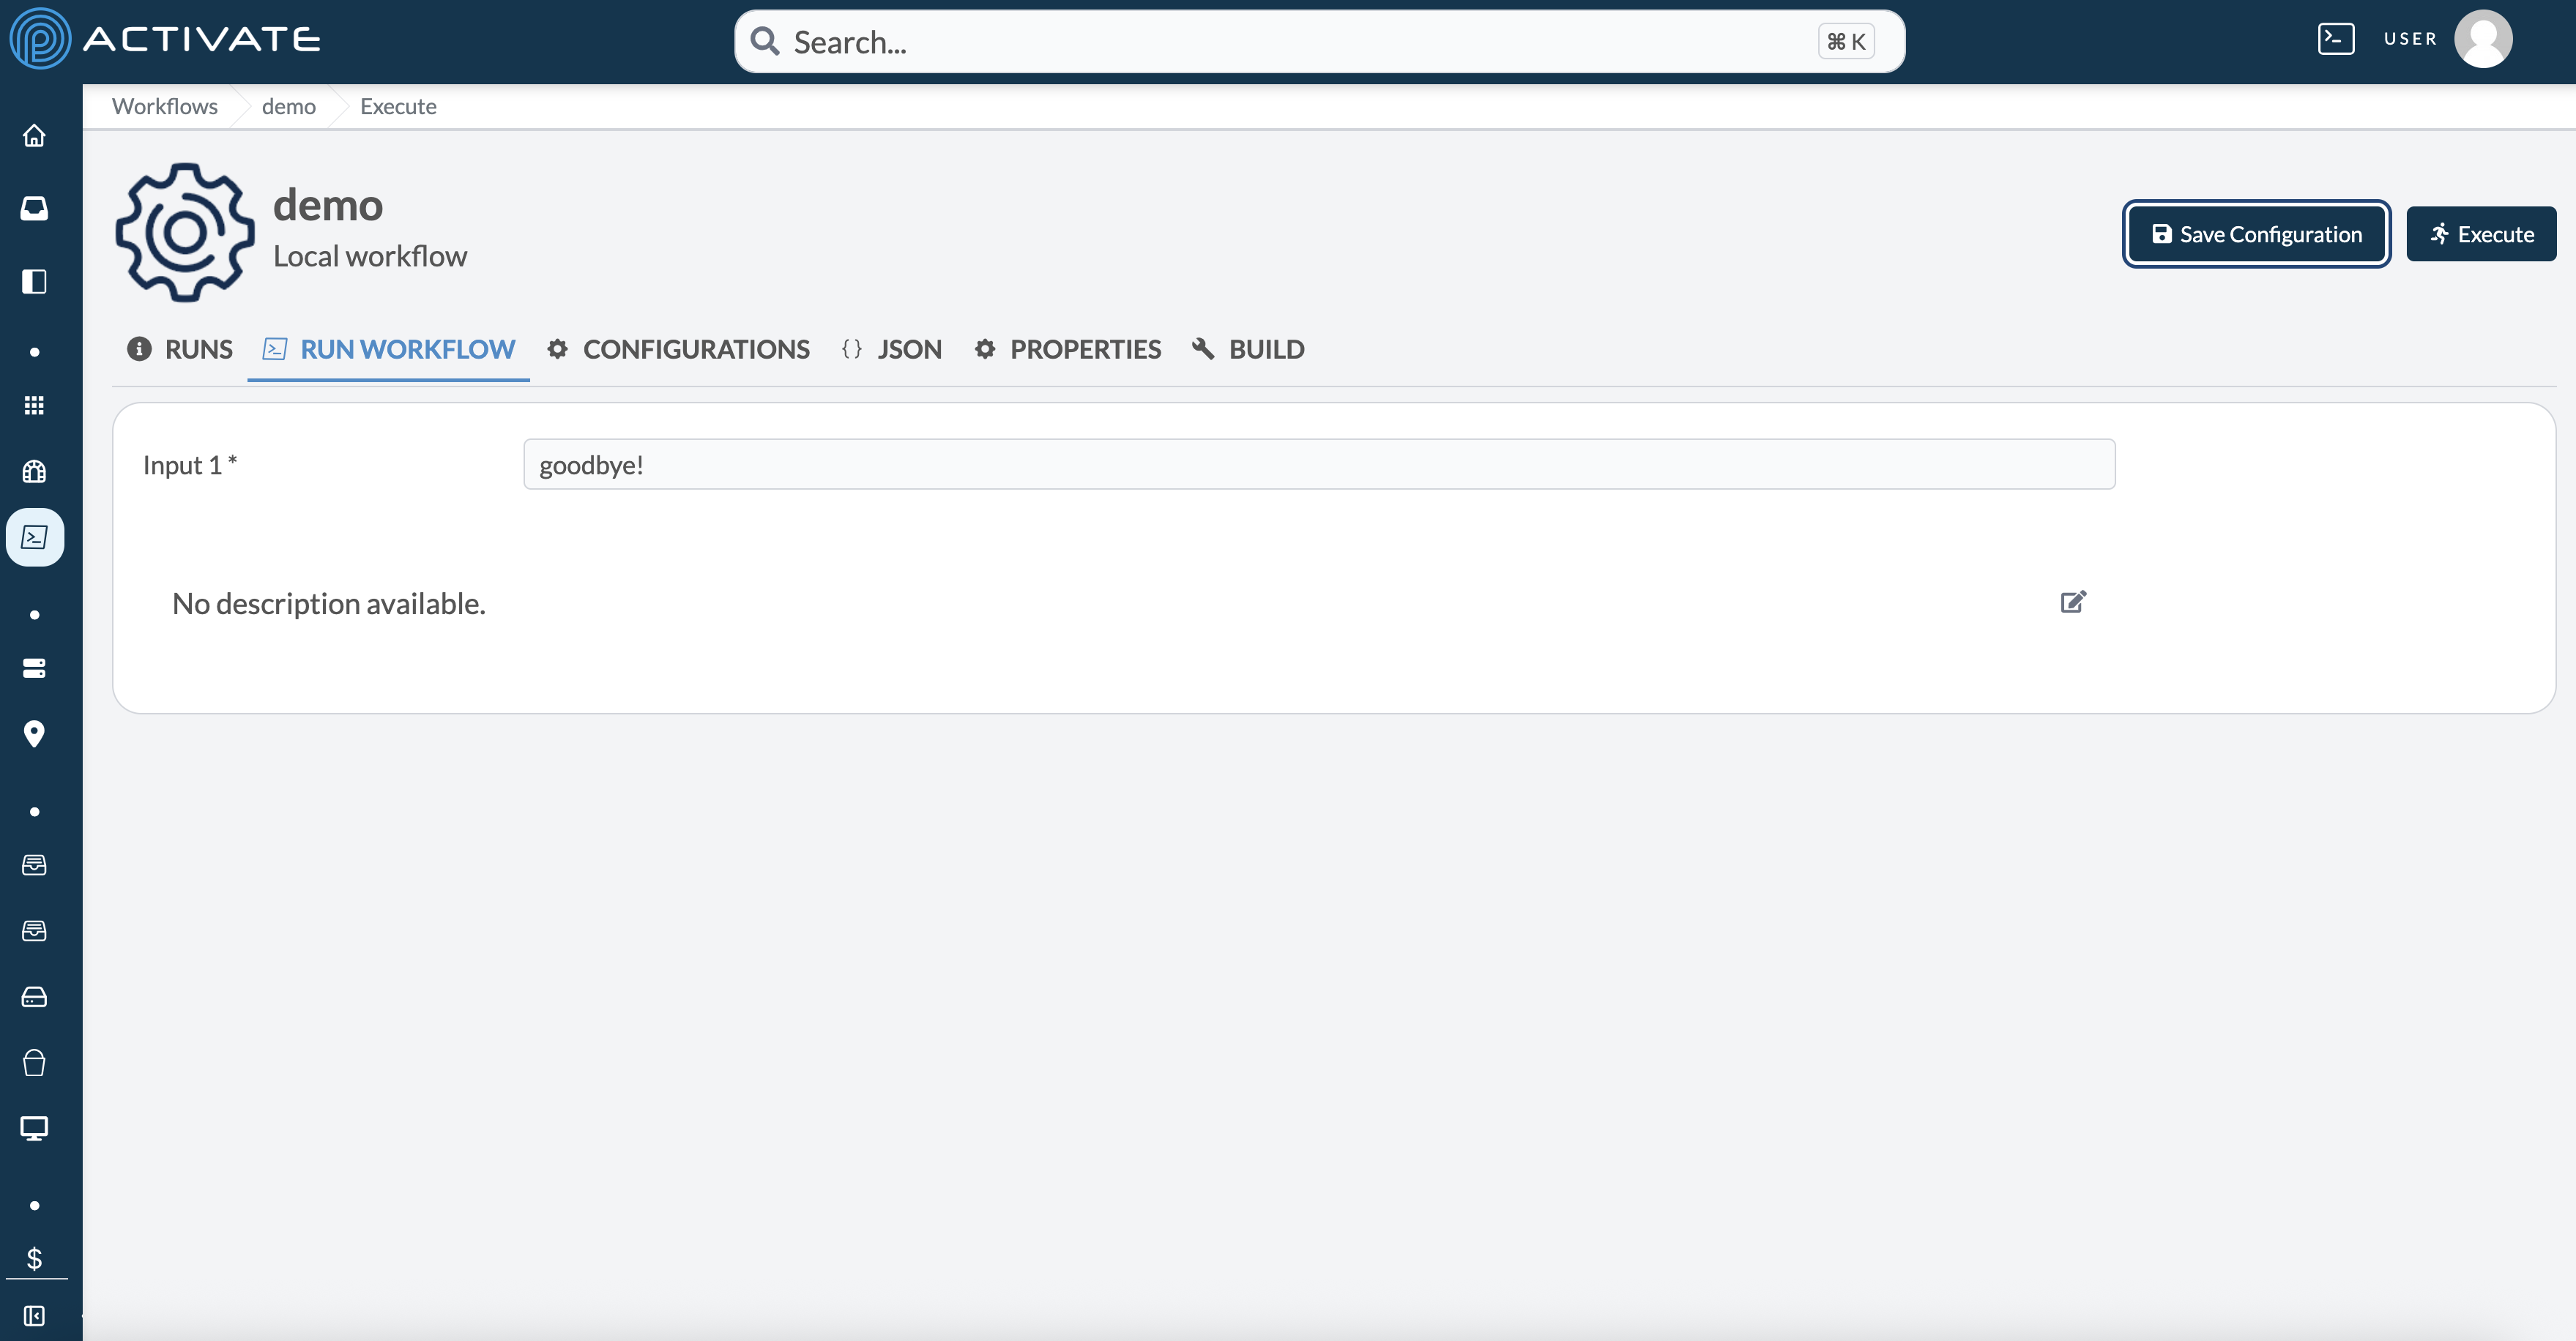Open terminal icon in top header
This screenshot has height=1341, width=2576.
tap(2336, 39)
